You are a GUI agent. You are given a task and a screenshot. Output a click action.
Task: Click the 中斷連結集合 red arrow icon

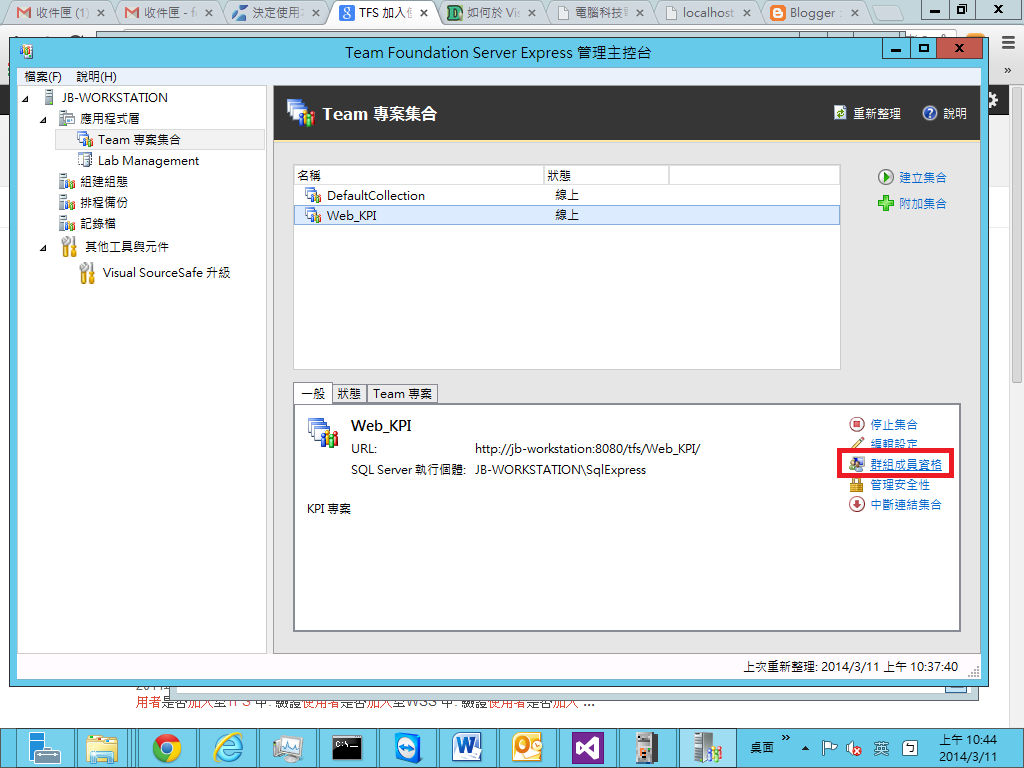[x=857, y=504]
